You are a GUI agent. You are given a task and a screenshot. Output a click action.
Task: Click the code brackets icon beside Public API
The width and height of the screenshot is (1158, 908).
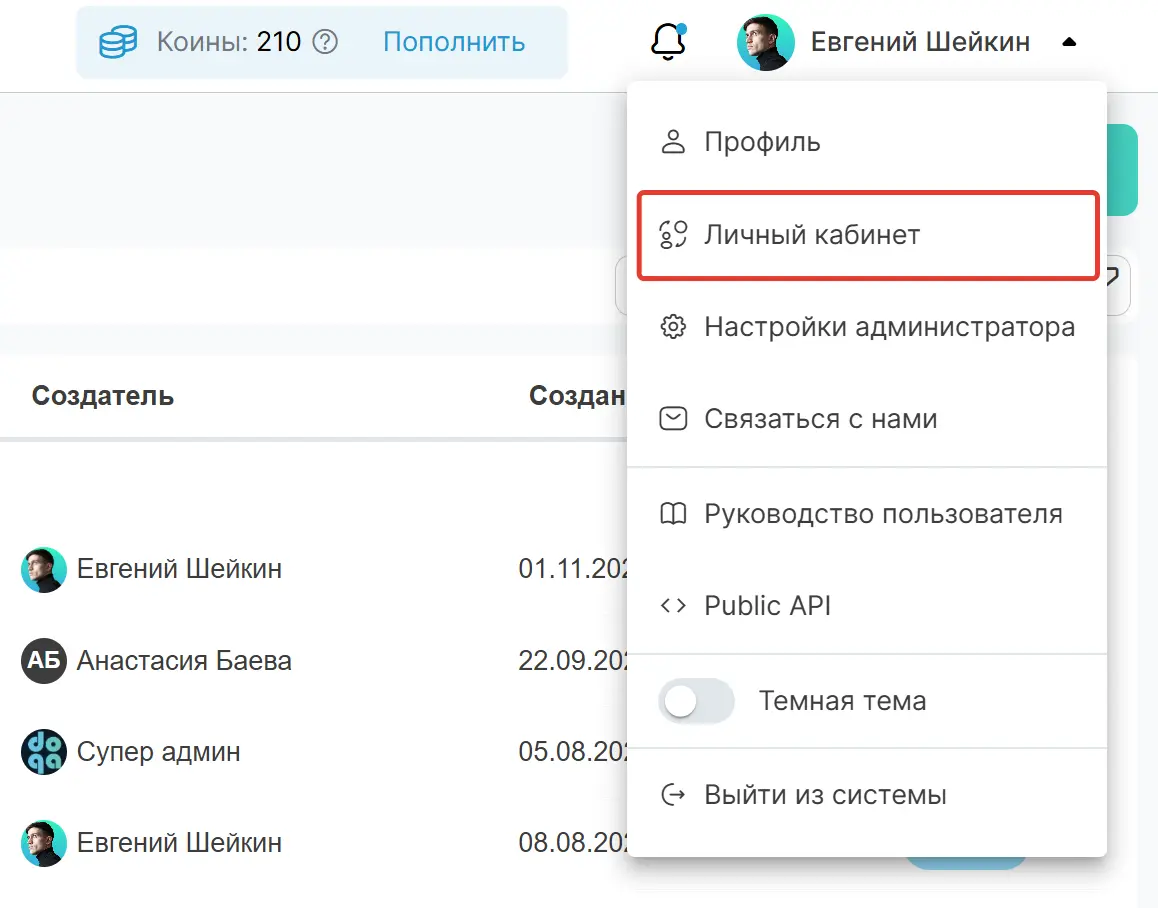(674, 605)
